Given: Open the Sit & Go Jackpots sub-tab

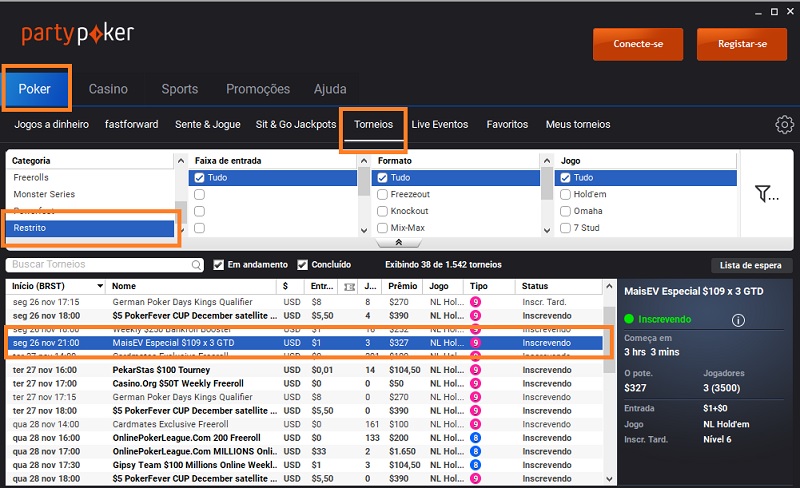Looking at the screenshot, I should point(296,125).
